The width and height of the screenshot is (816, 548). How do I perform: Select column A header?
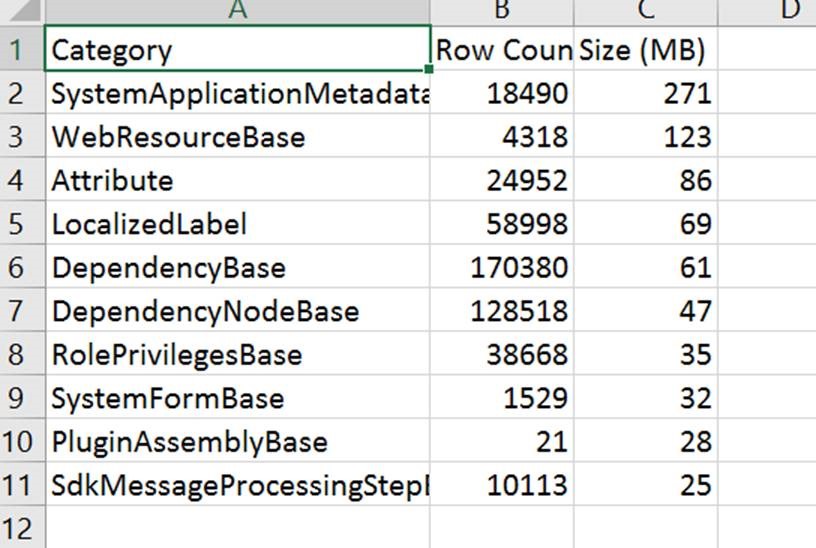click(237, 10)
